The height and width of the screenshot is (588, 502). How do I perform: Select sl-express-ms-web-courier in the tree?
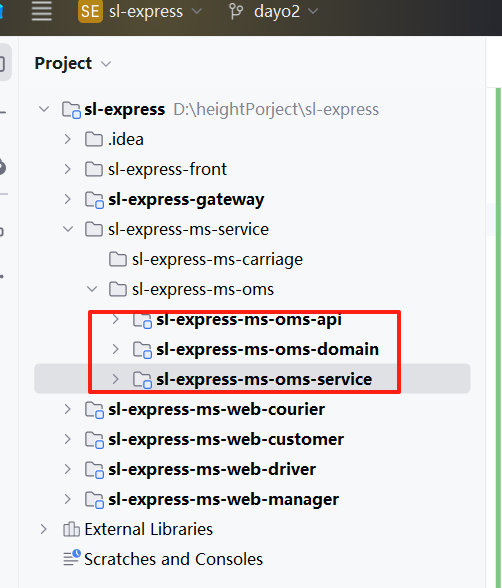pyautogui.click(x=216, y=409)
